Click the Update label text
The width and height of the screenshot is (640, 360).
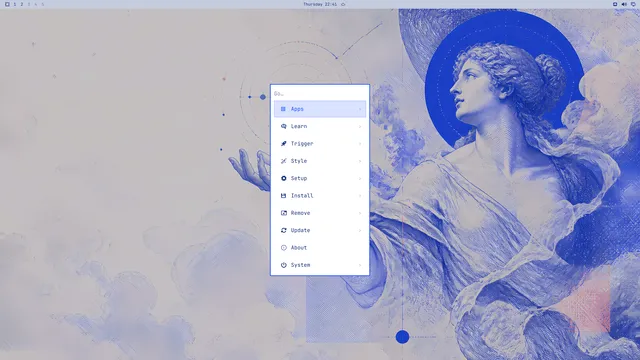300,230
